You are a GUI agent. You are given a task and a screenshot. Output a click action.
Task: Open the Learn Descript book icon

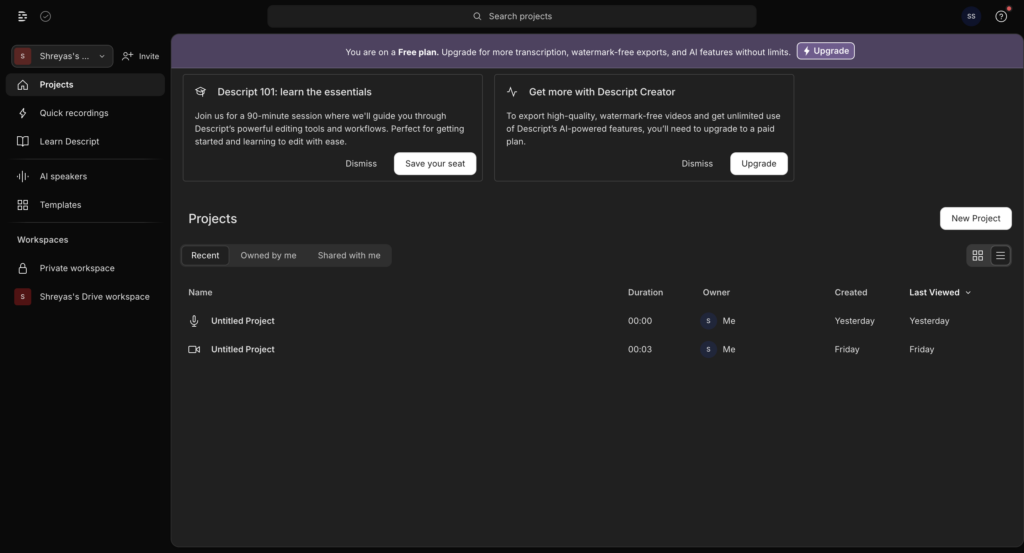tap(23, 142)
